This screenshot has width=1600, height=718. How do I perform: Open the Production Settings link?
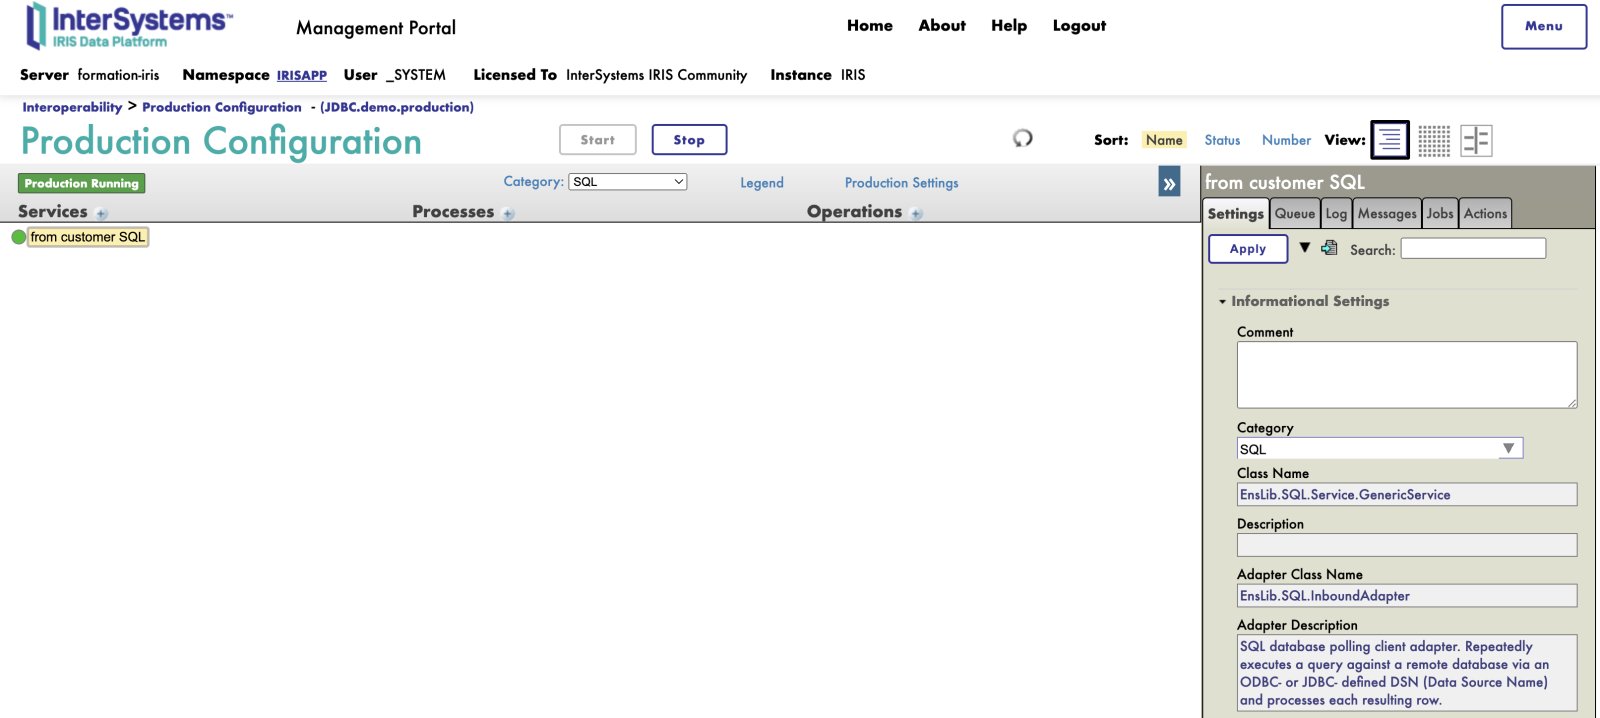(901, 183)
